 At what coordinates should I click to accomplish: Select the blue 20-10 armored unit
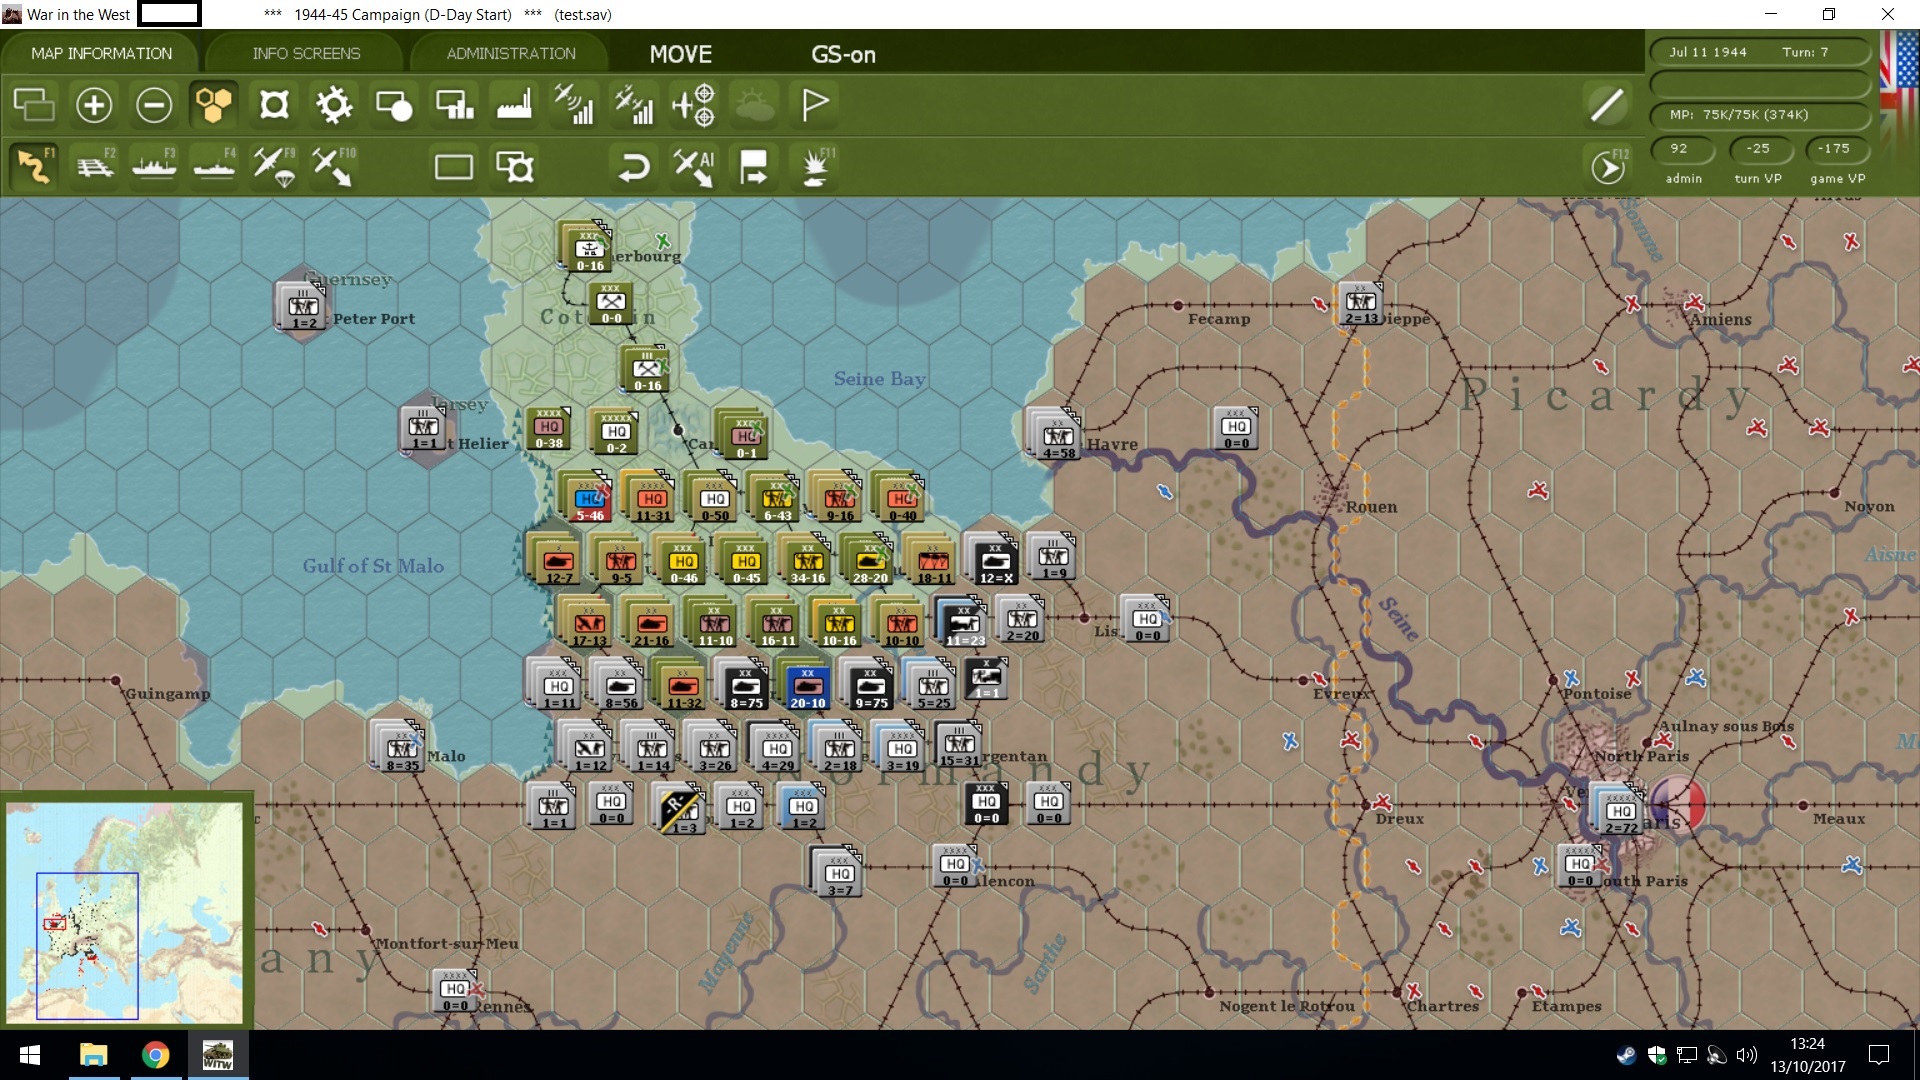coord(807,687)
